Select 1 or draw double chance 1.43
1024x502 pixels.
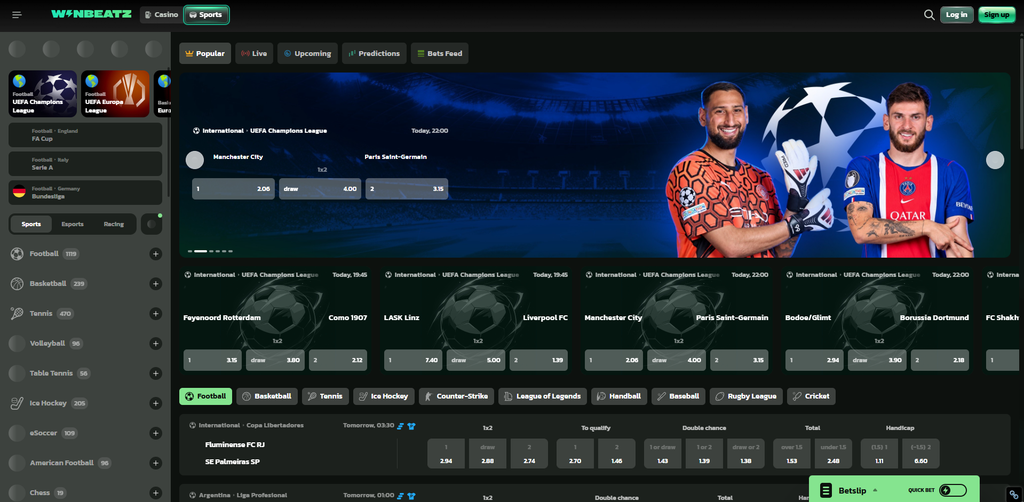click(x=662, y=454)
